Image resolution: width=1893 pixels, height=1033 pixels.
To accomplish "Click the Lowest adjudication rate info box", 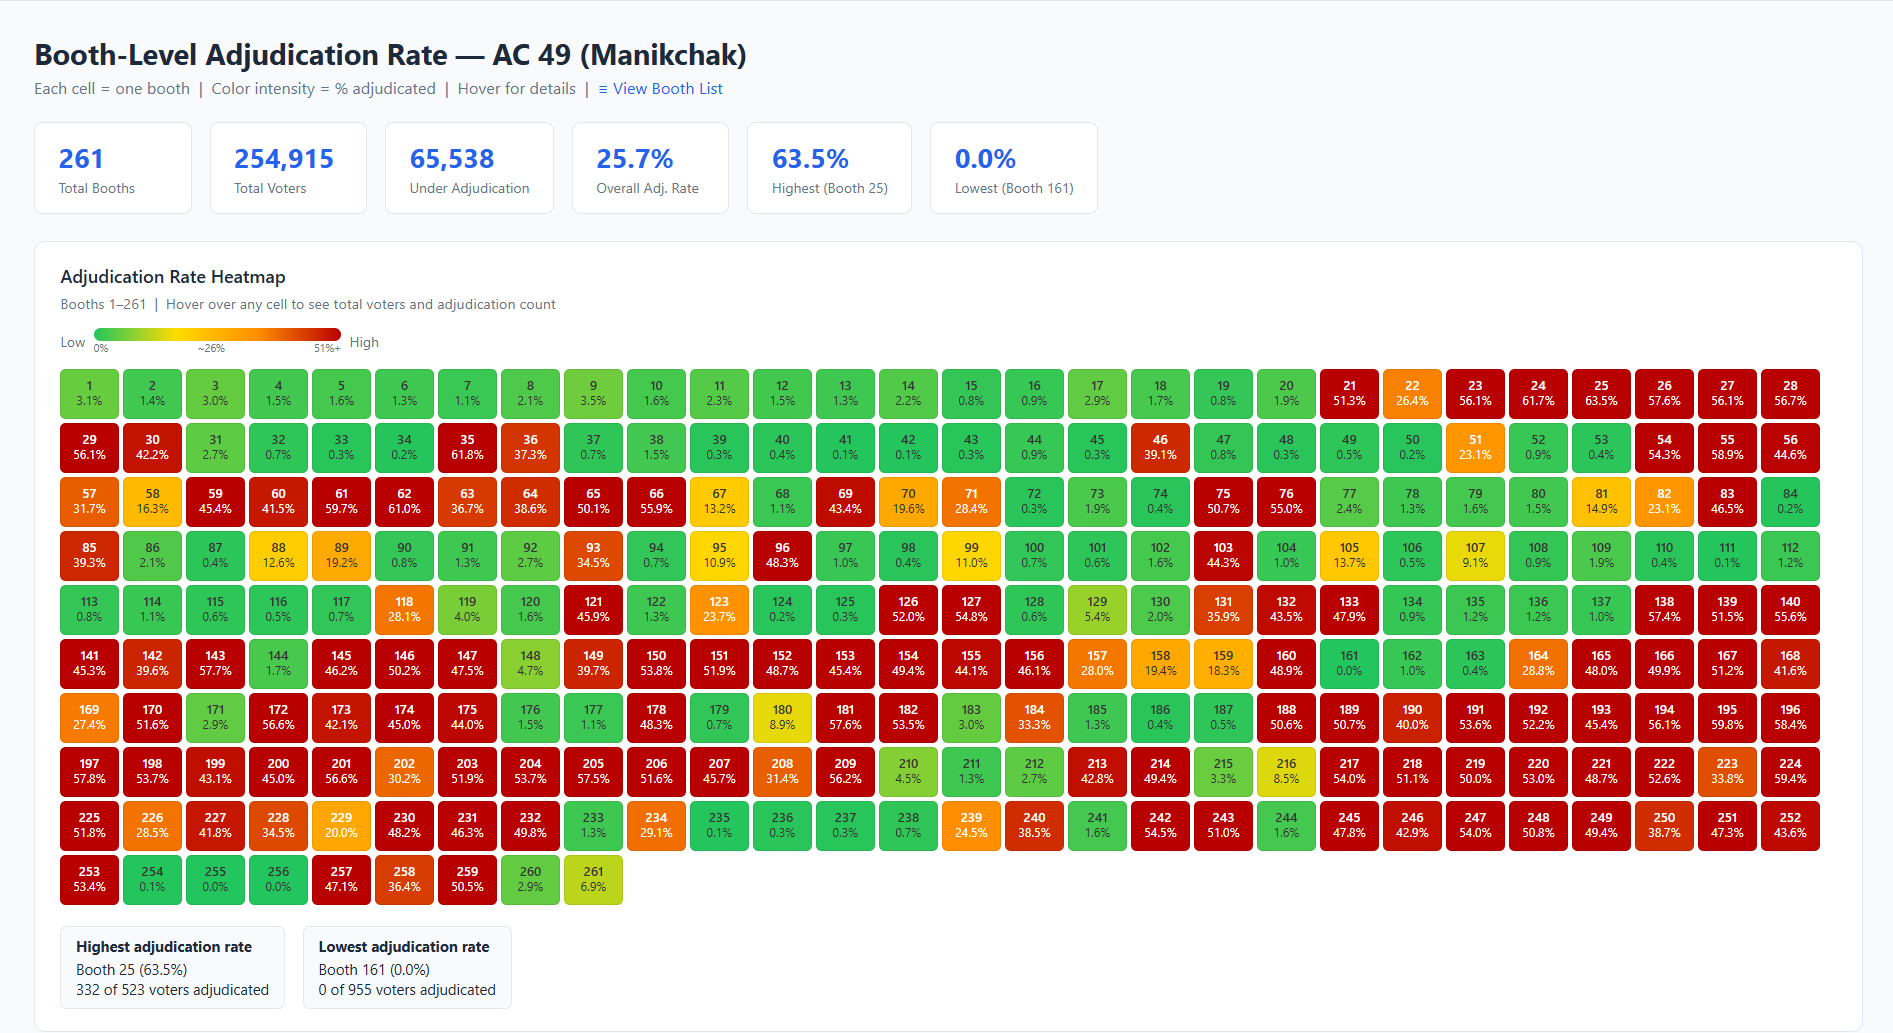I will pos(407,967).
